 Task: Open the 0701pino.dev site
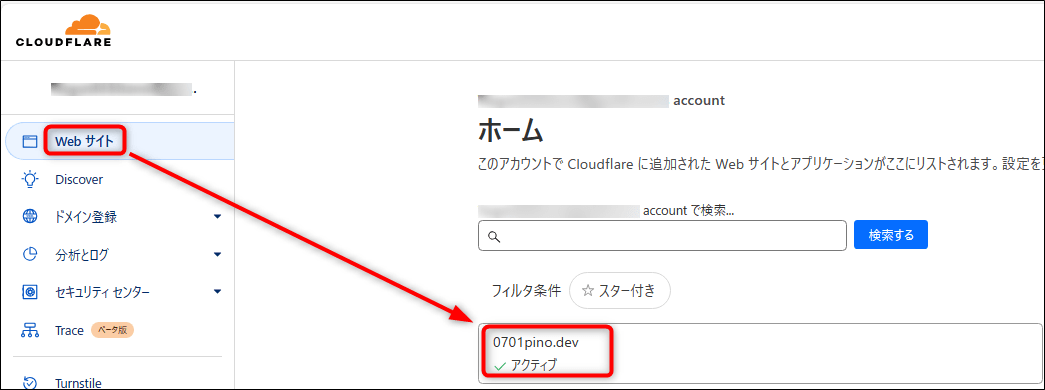coord(536,343)
